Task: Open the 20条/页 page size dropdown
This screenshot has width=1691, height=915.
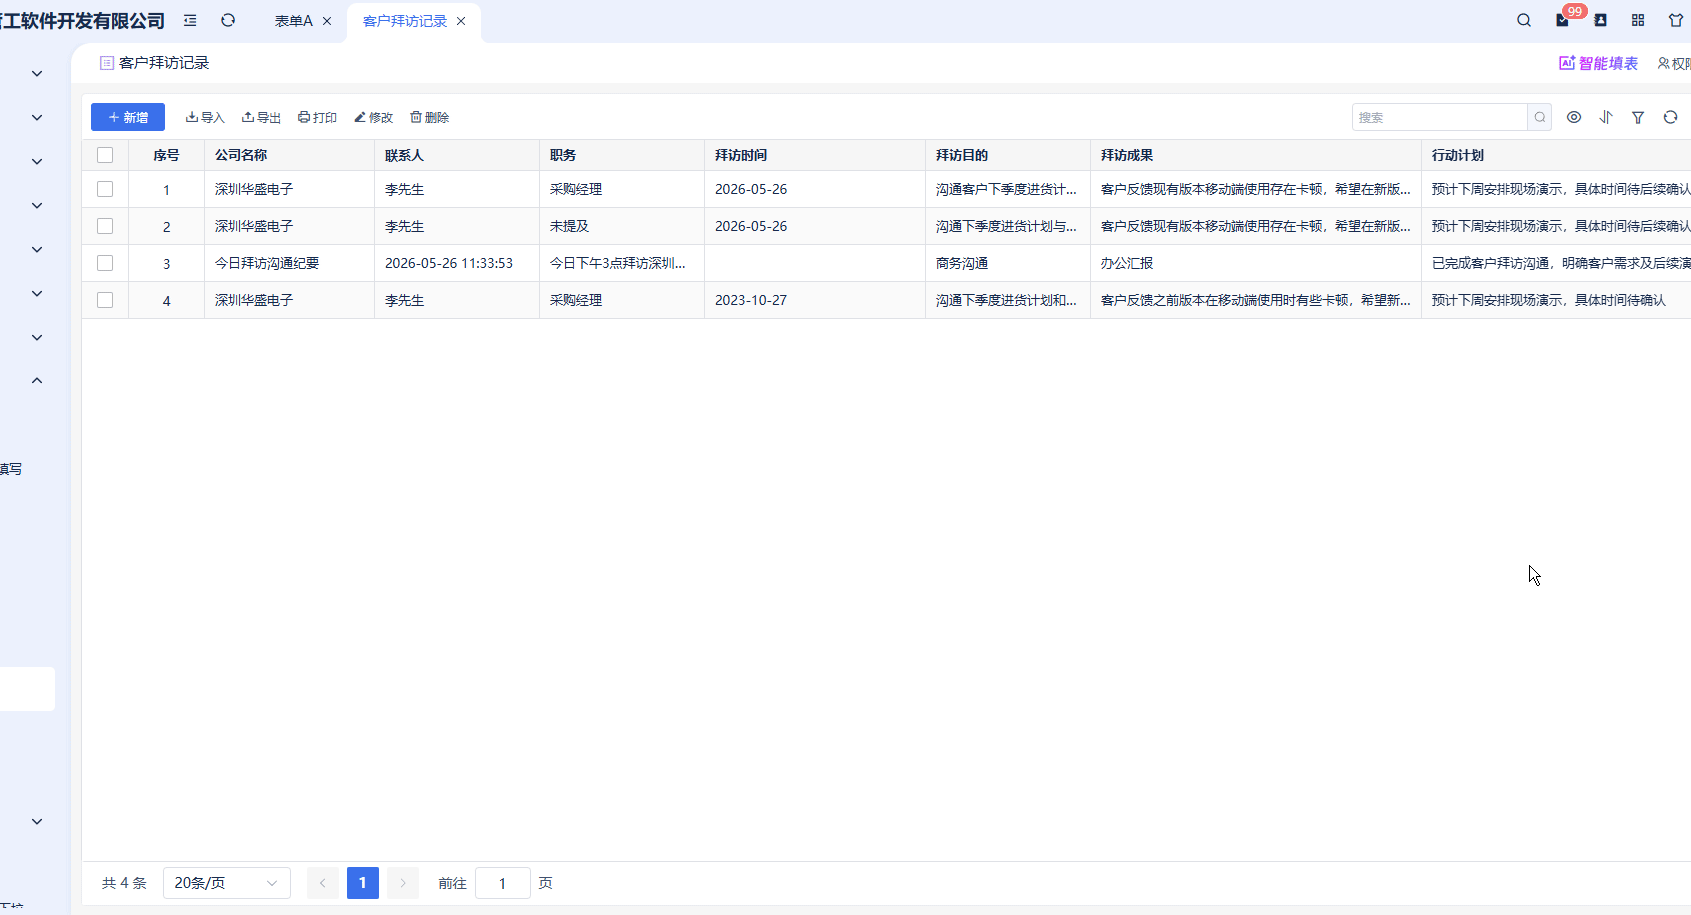Action: pyautogui.click(x=227, y=883)
